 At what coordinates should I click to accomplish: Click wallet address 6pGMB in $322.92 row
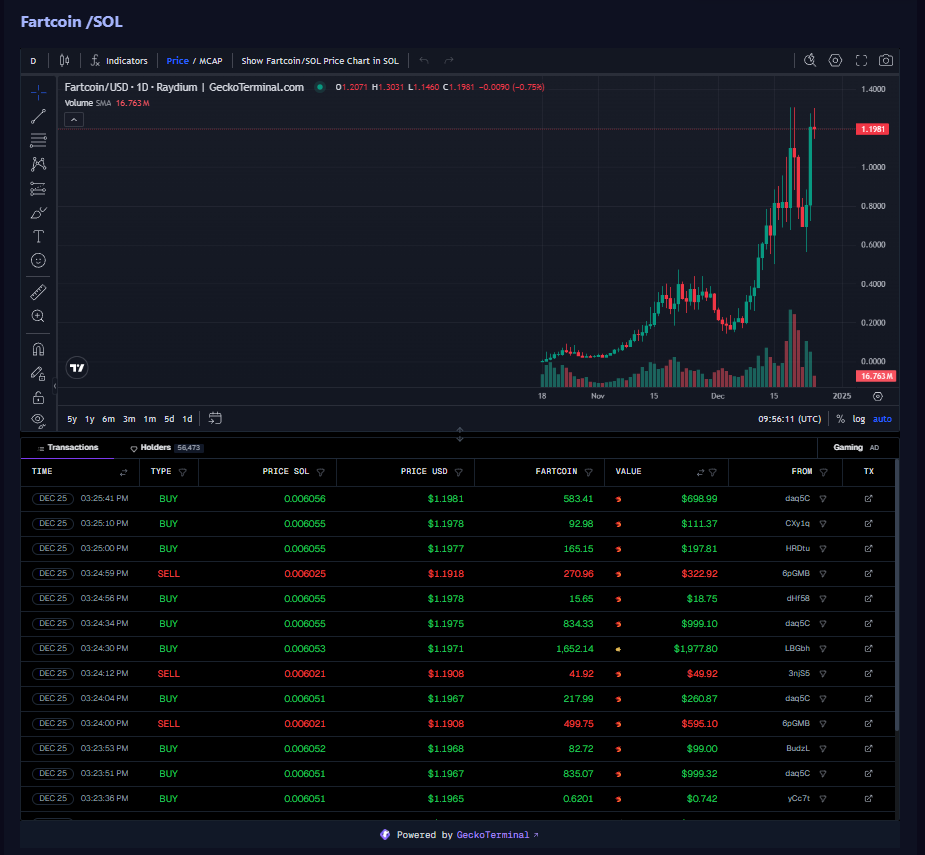click(796, 574)
